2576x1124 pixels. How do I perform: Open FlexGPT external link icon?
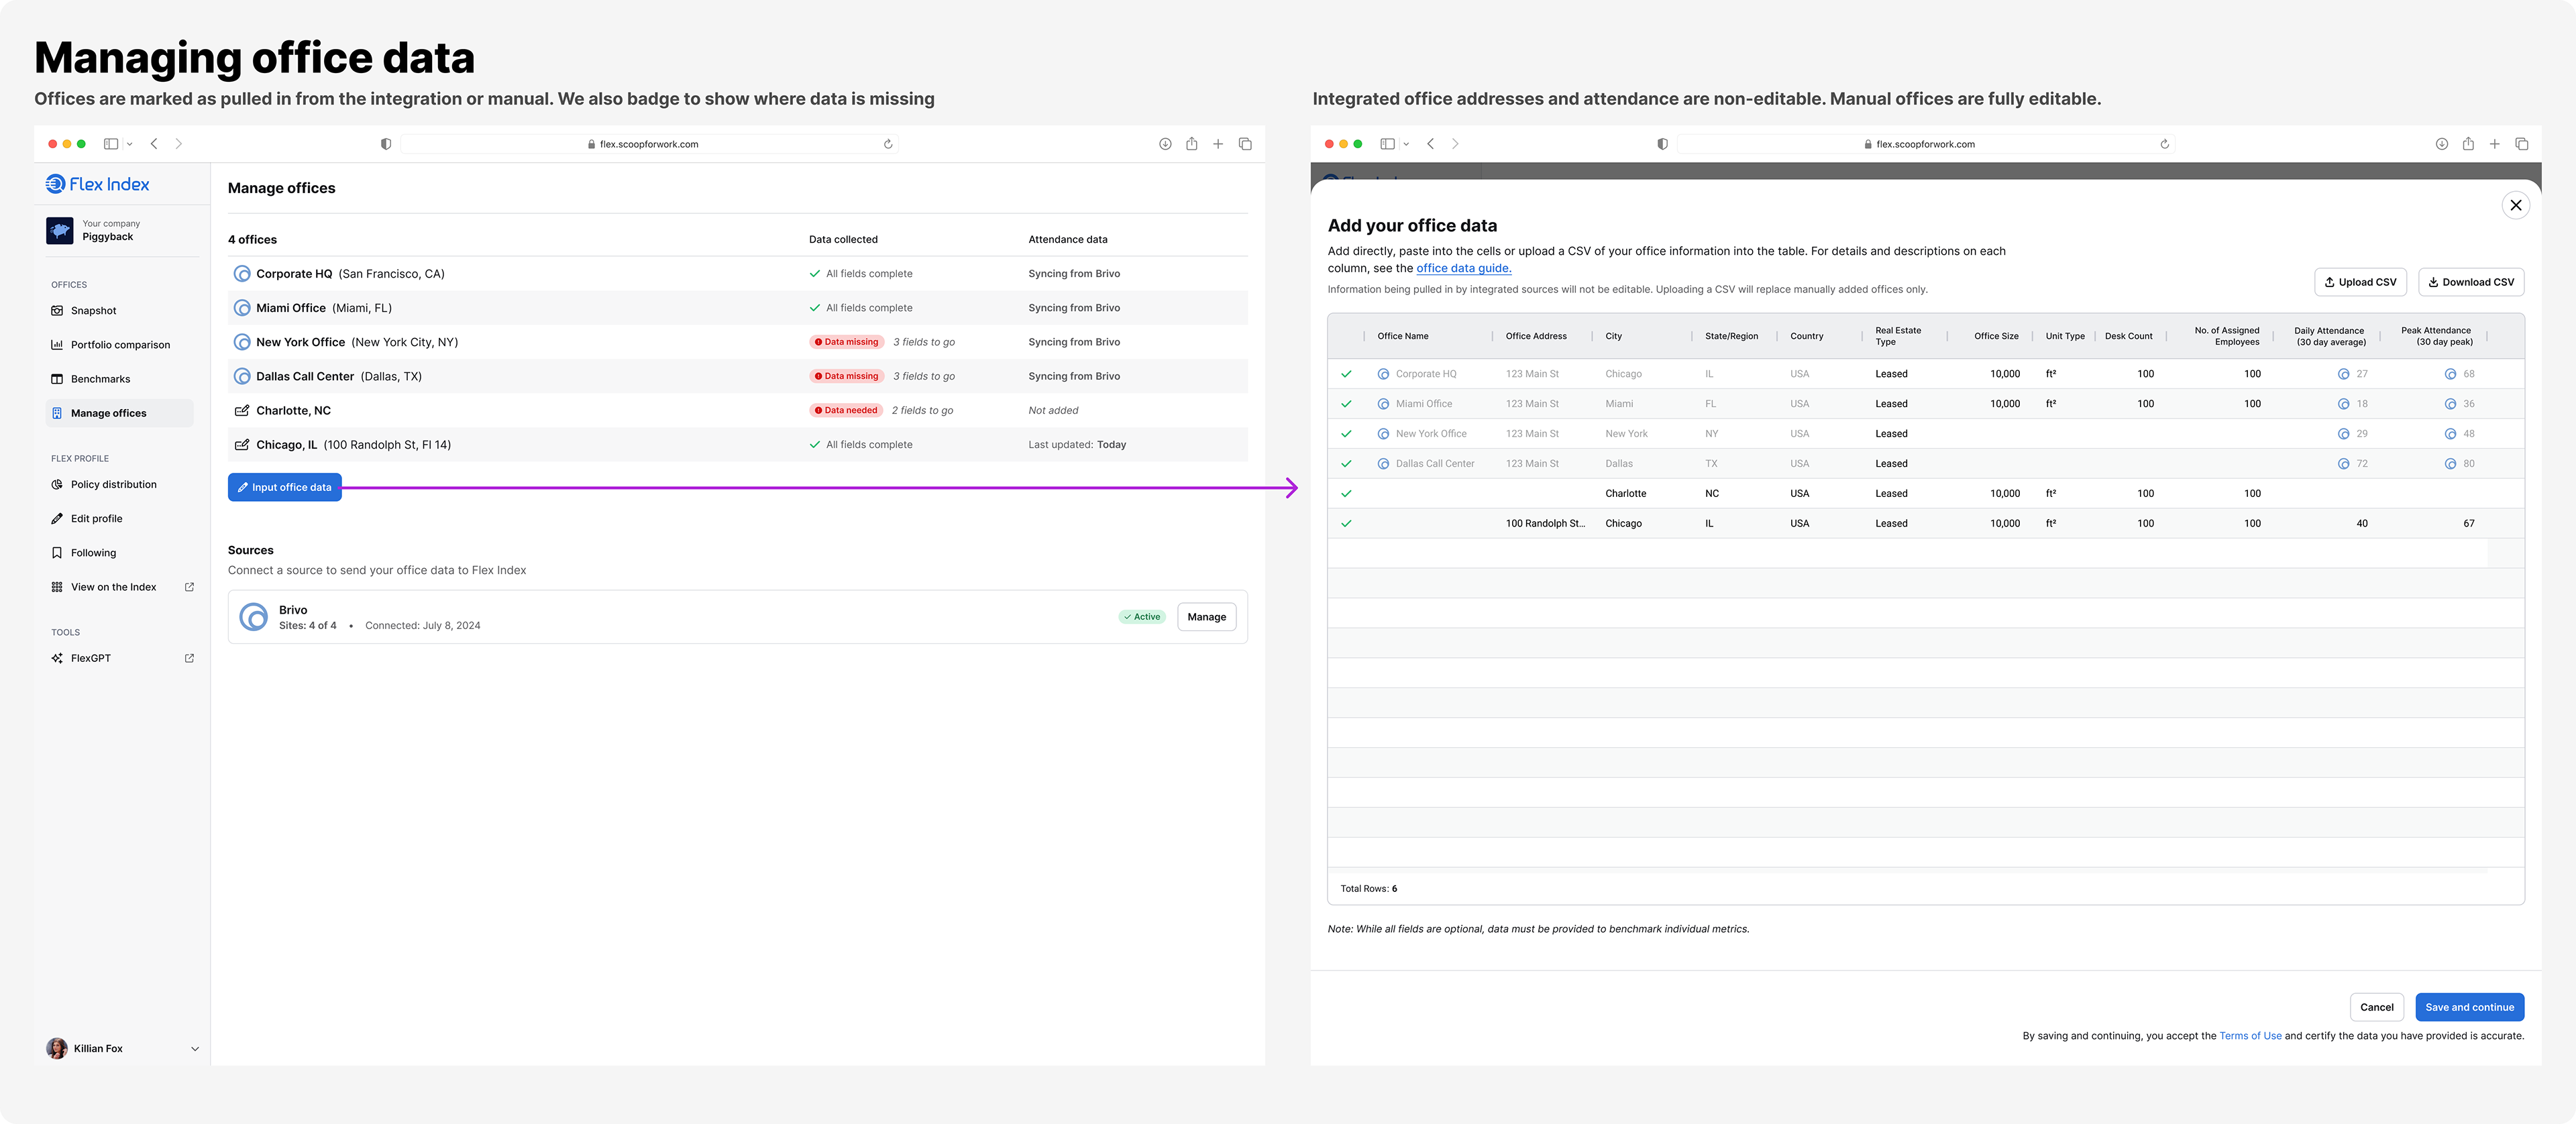point(189,658)
